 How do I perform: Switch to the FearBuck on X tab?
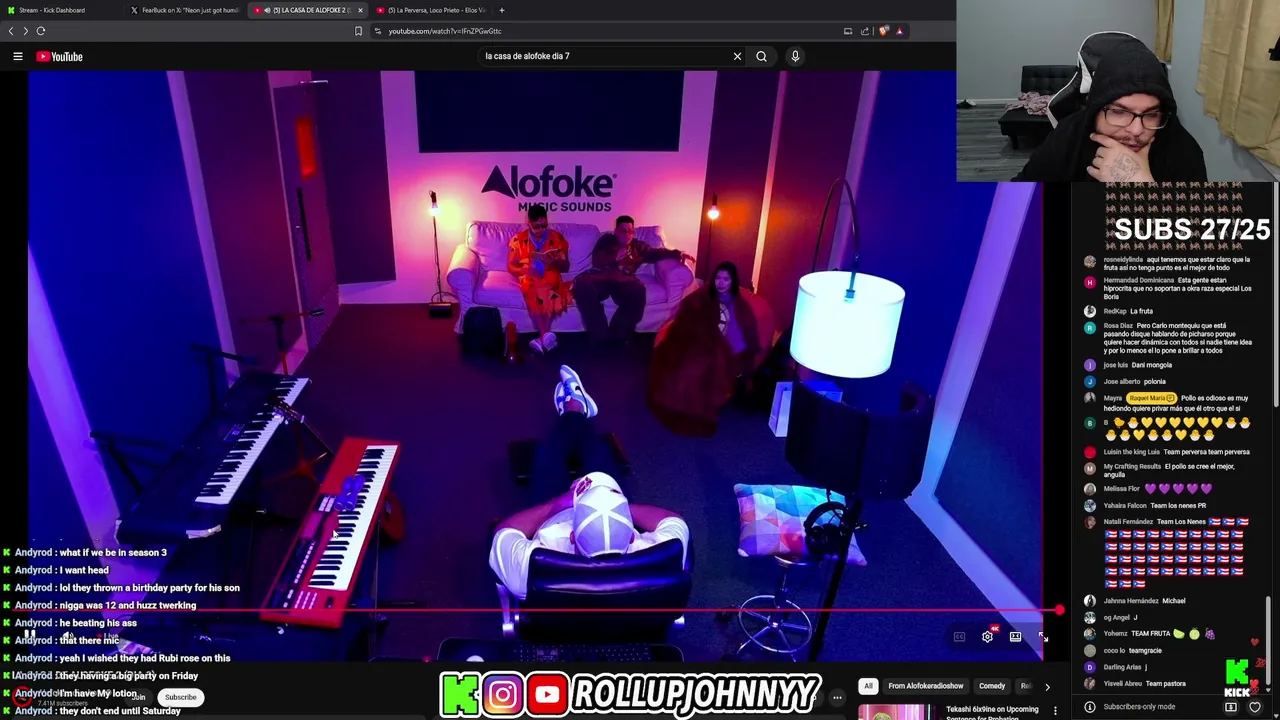[x=185, y=10]
